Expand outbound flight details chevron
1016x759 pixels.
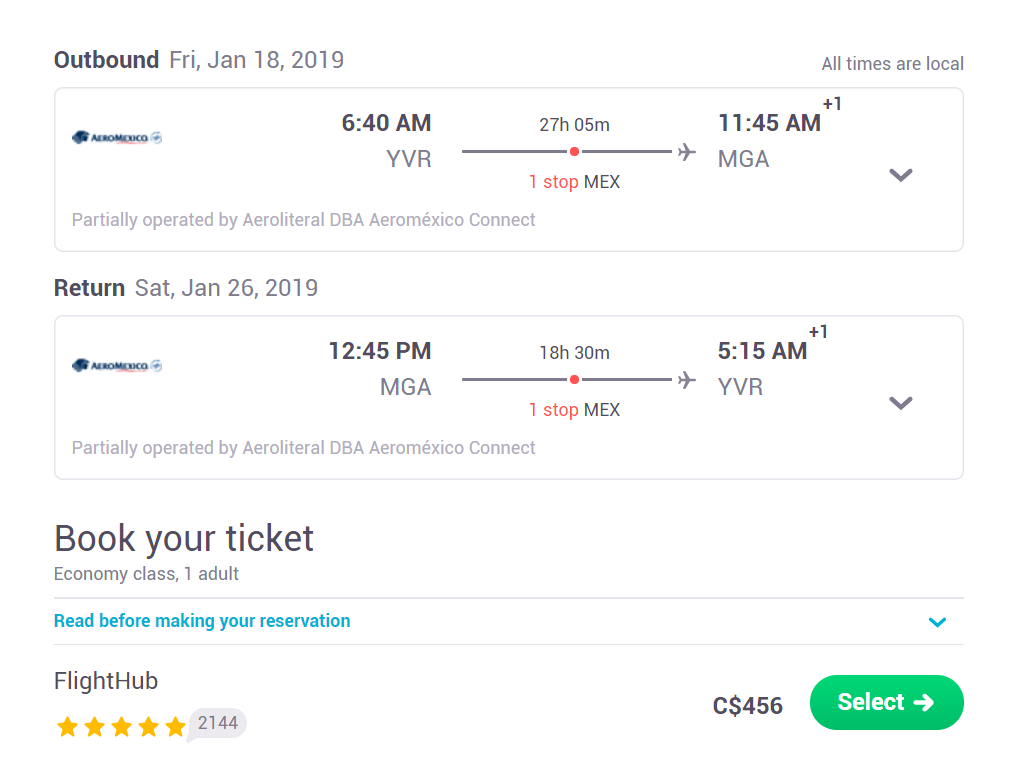click(x=901, y=175)
